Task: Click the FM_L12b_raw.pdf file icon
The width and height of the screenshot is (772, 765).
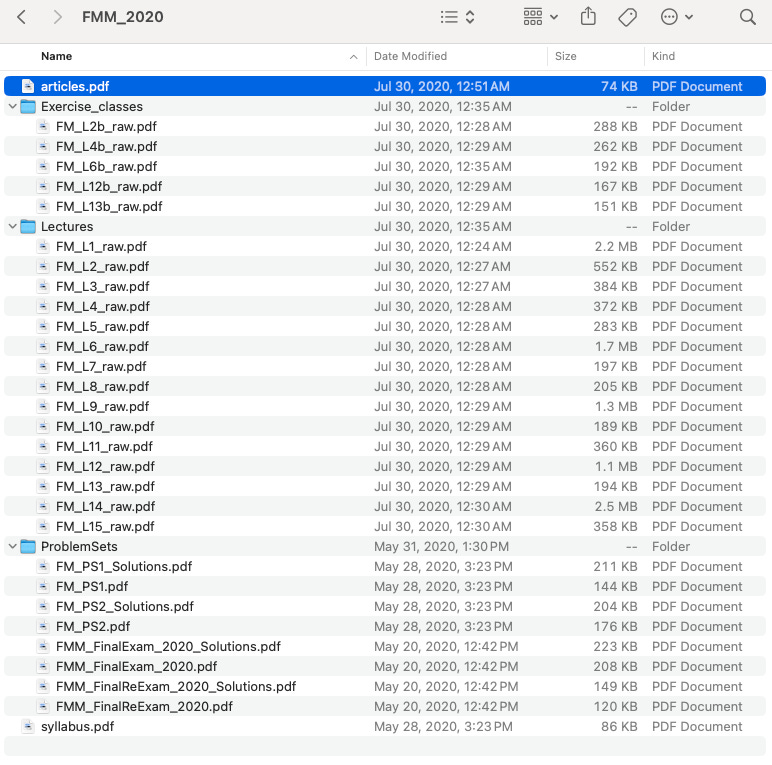Action: coord(43,187)
